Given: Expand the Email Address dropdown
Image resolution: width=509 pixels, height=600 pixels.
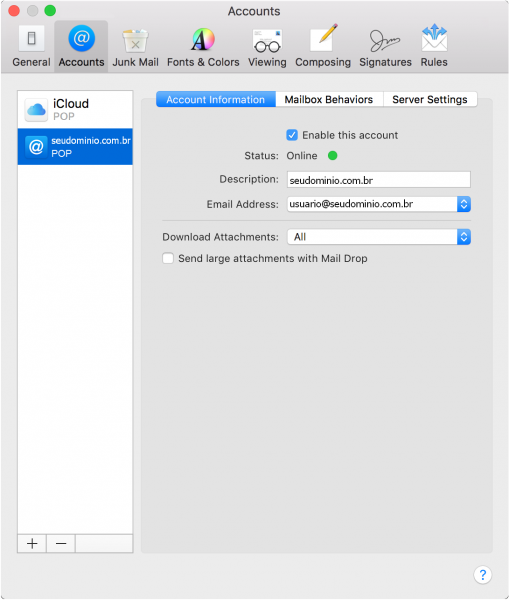Looking at the screenshot, I should click(x=463, y=204).
